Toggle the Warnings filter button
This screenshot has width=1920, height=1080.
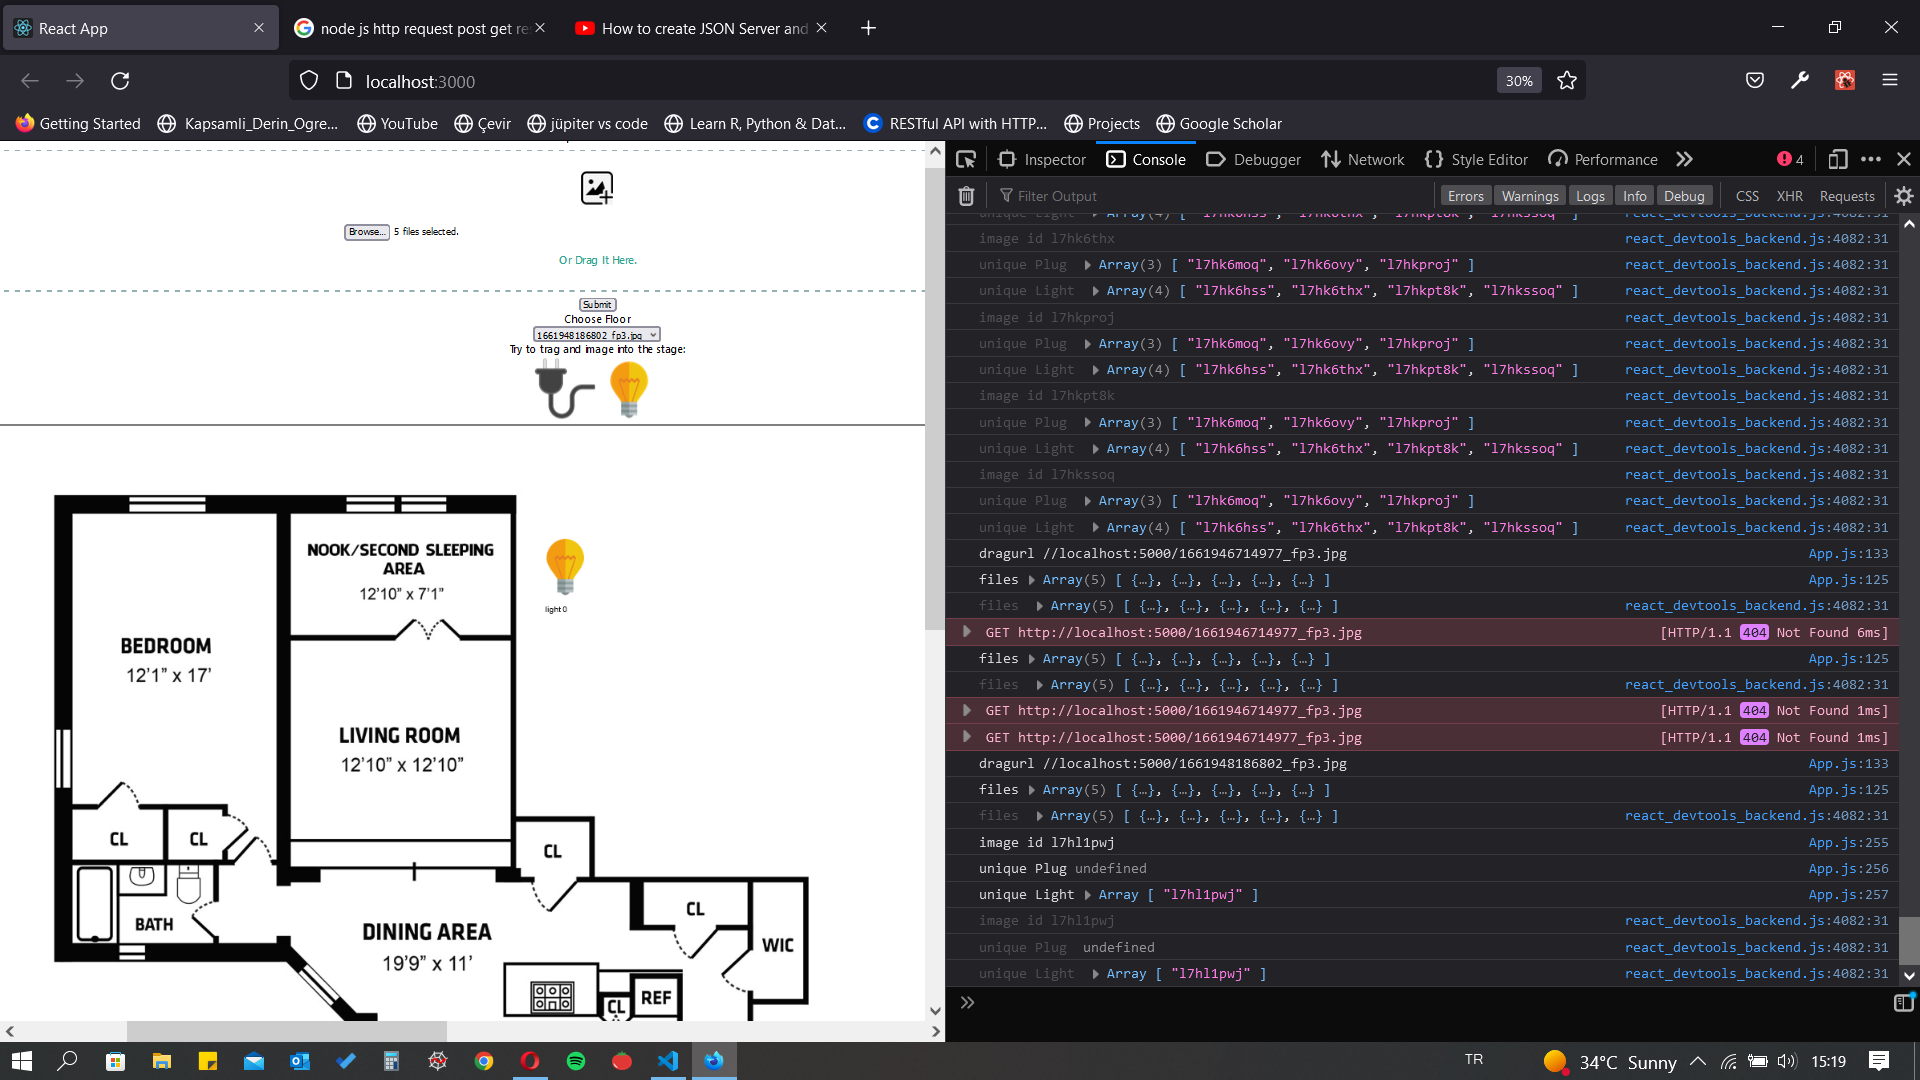click(x=1528, y=195)
